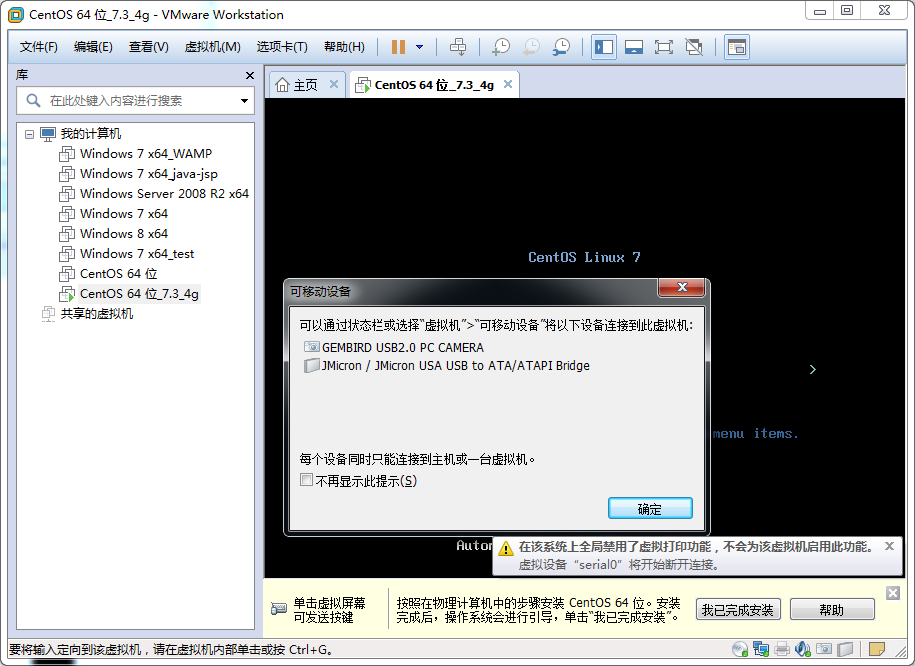
Task: Dismiss the virtual printing warning notification
Action: click(889, 546)
